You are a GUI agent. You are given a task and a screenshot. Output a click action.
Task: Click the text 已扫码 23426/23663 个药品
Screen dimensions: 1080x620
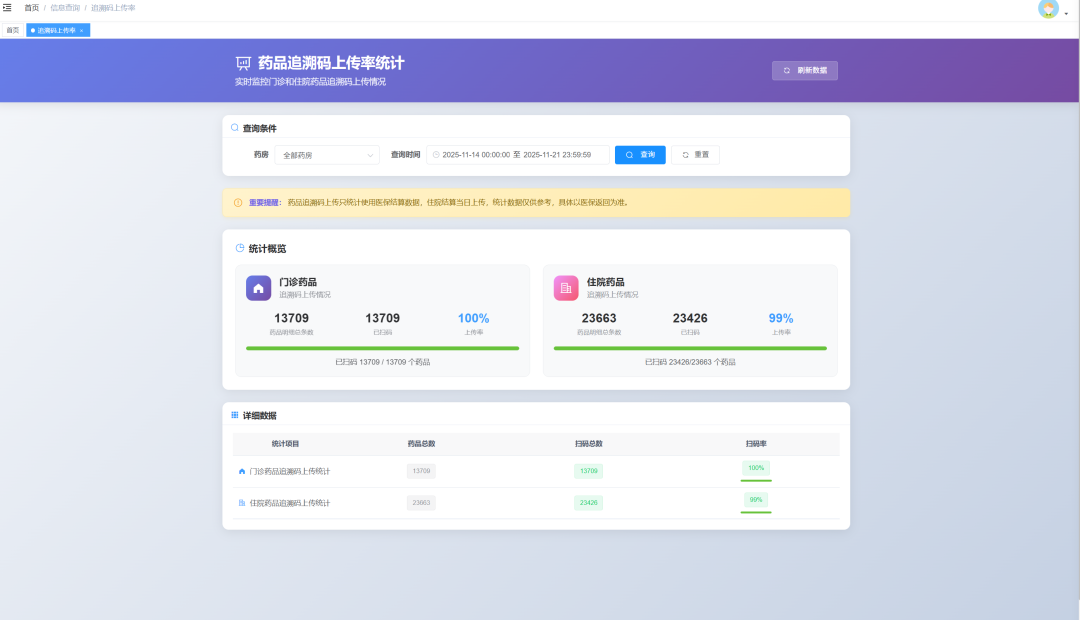(x=690, y=362)
